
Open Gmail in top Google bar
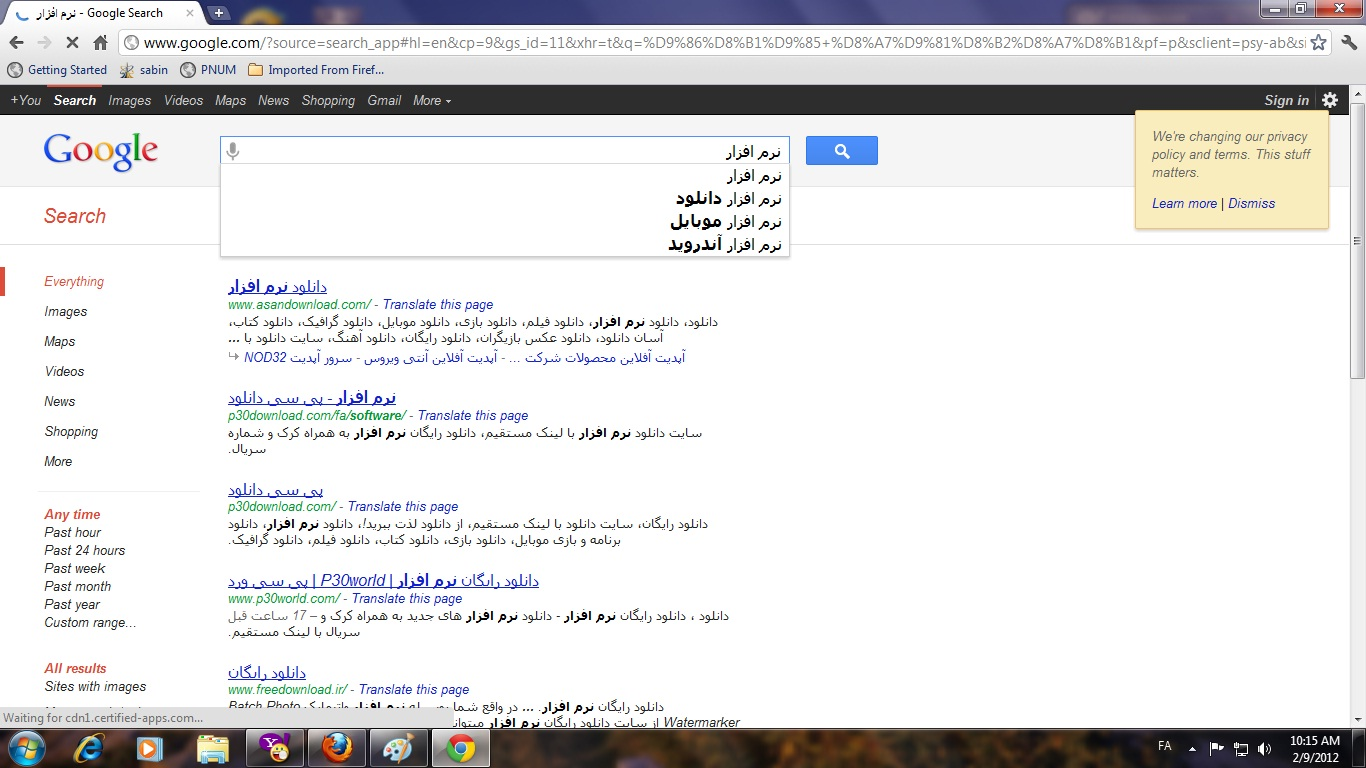coord(384,100)
